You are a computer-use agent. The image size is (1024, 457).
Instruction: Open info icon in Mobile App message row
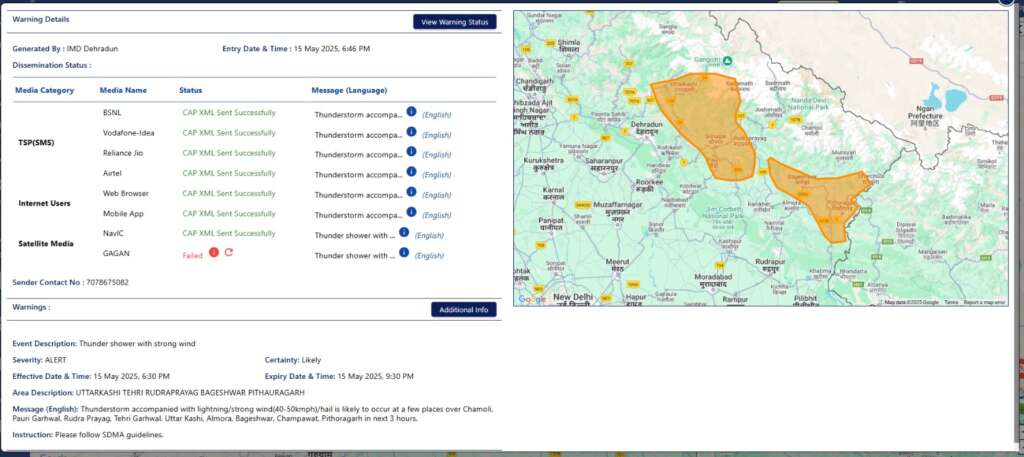pyautogui.click(x=411, y=212)
